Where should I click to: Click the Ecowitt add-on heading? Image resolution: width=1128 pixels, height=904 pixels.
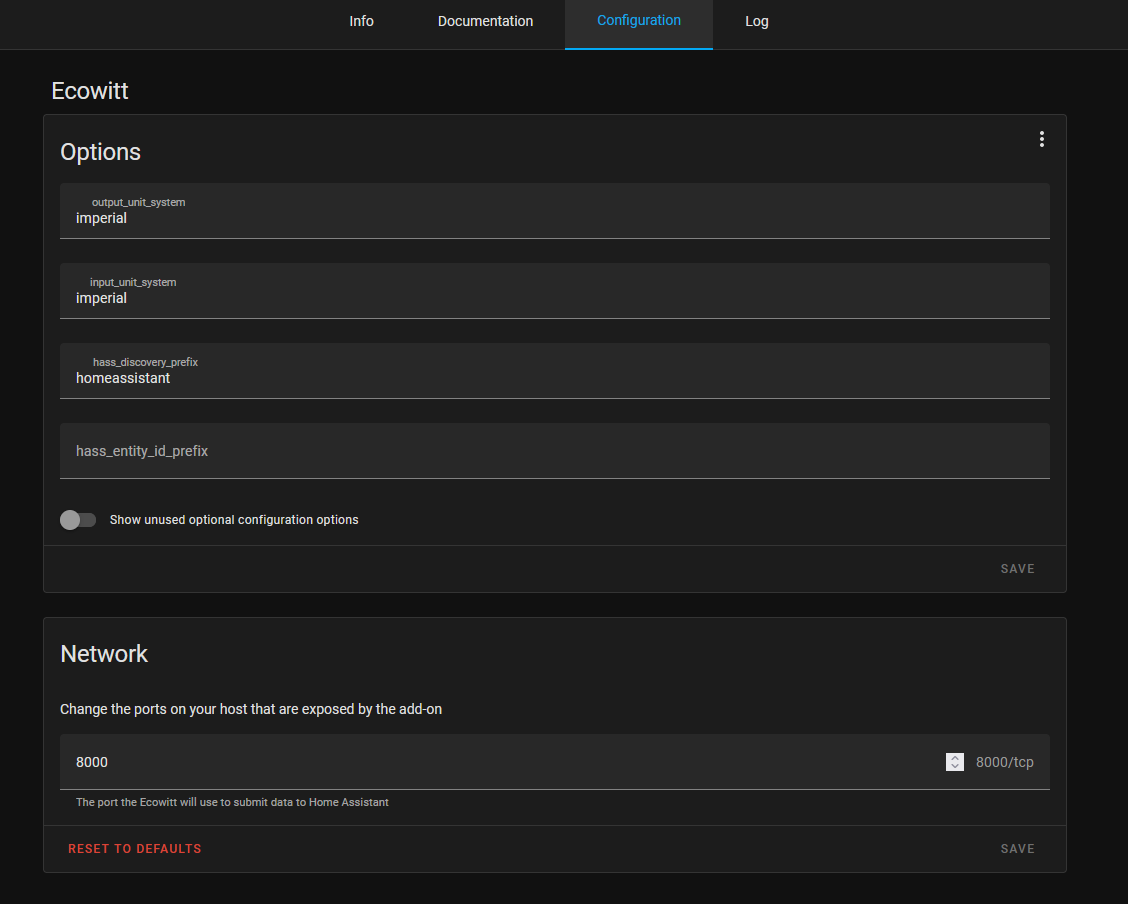coord(90,91)
